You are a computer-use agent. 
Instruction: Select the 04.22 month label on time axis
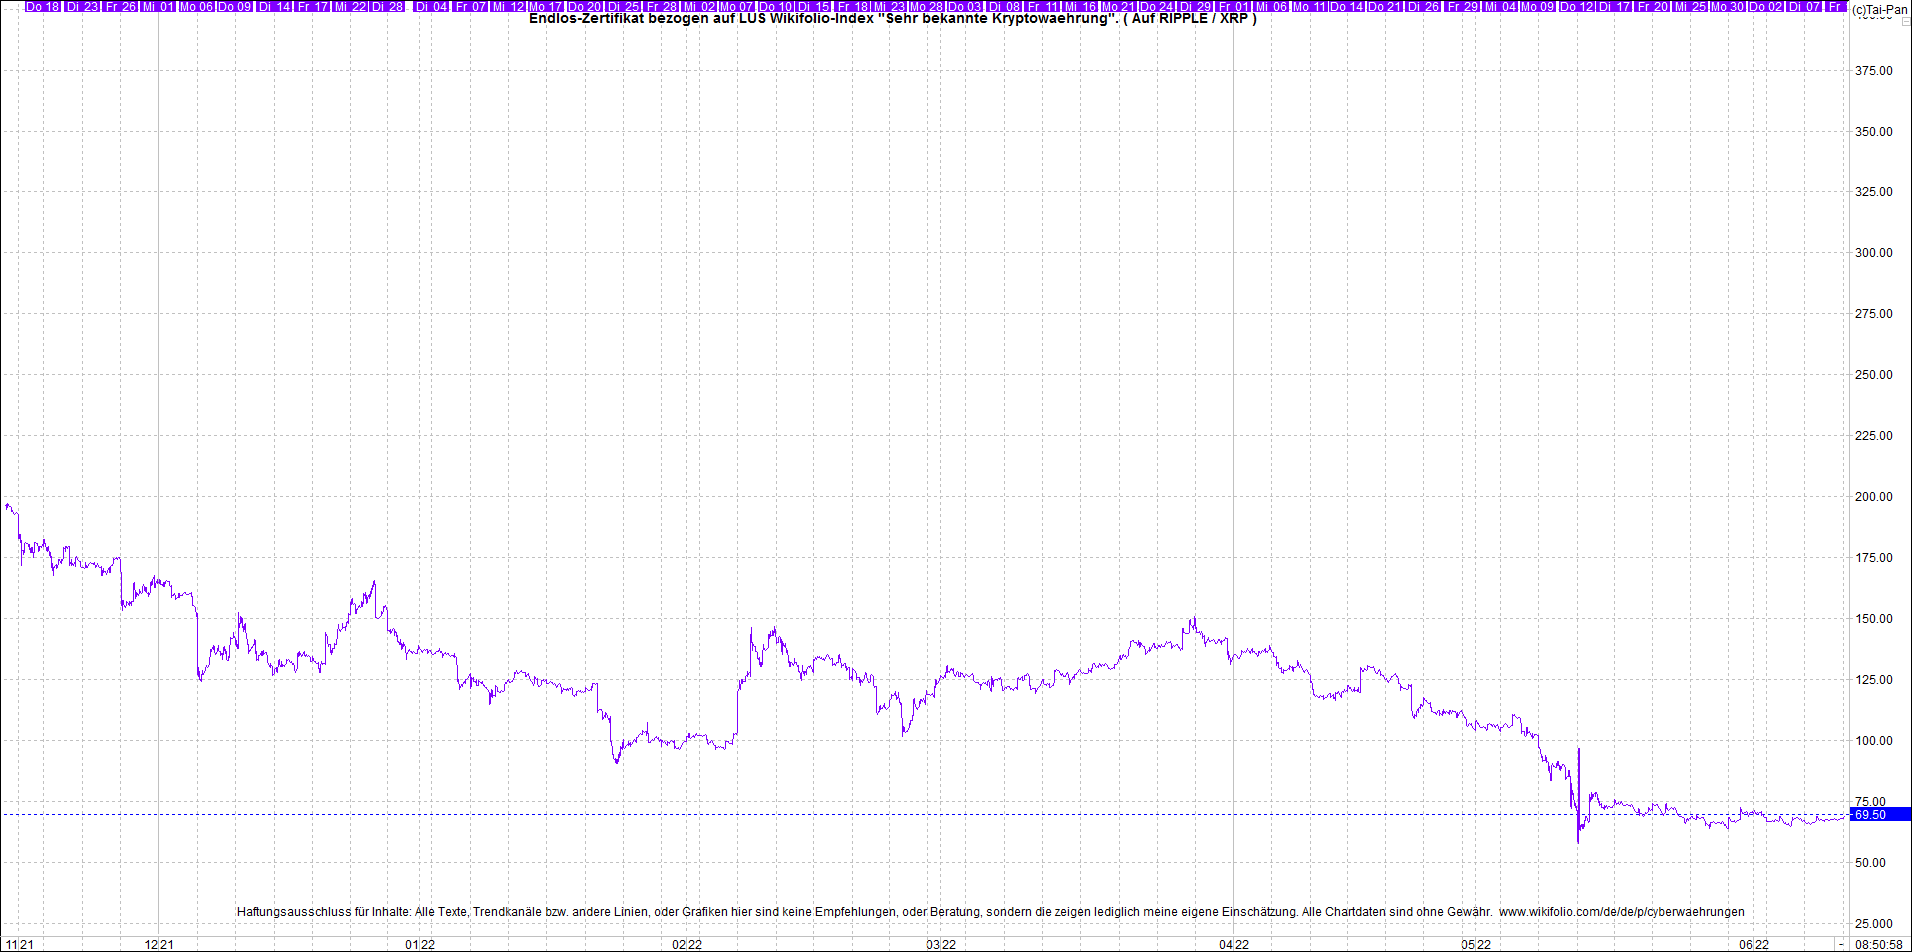(x=1234, y=944)
